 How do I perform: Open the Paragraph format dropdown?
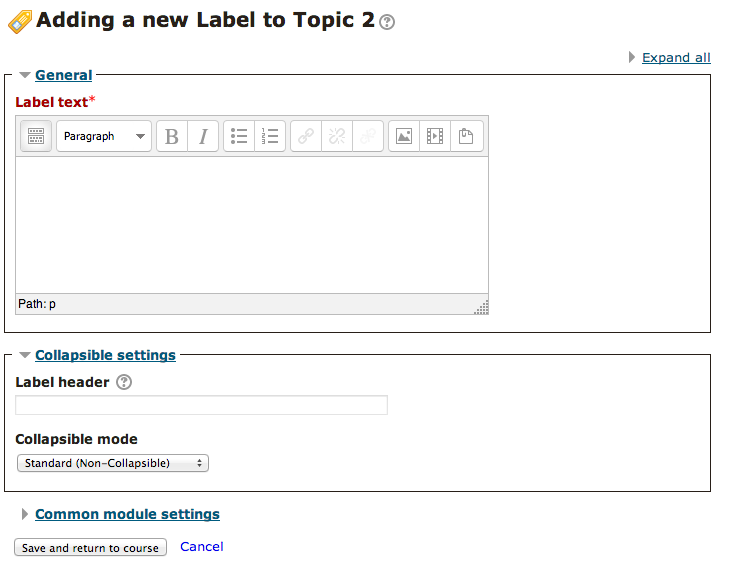(104, 136)
